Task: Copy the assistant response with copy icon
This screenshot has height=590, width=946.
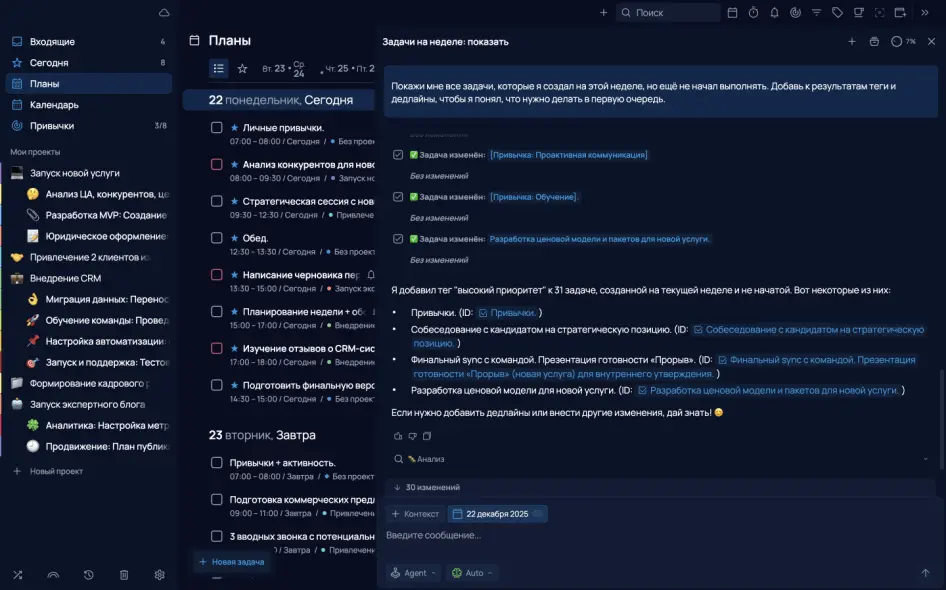Action: 427,436
